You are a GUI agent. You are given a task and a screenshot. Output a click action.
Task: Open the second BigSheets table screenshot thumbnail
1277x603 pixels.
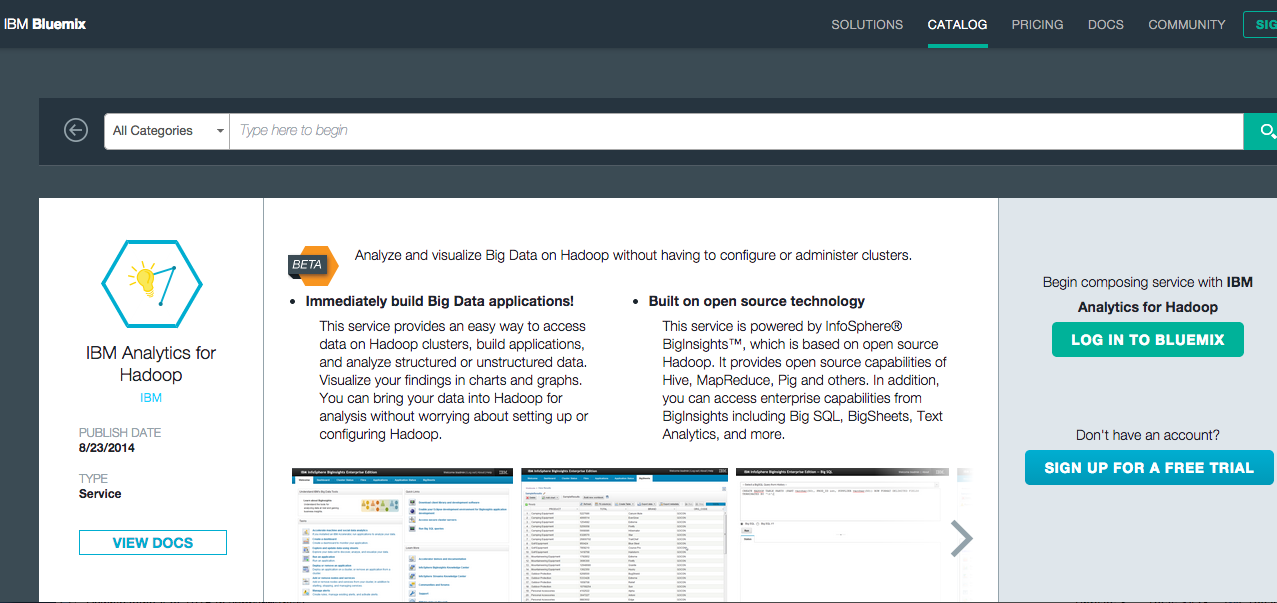pos(625,534)
